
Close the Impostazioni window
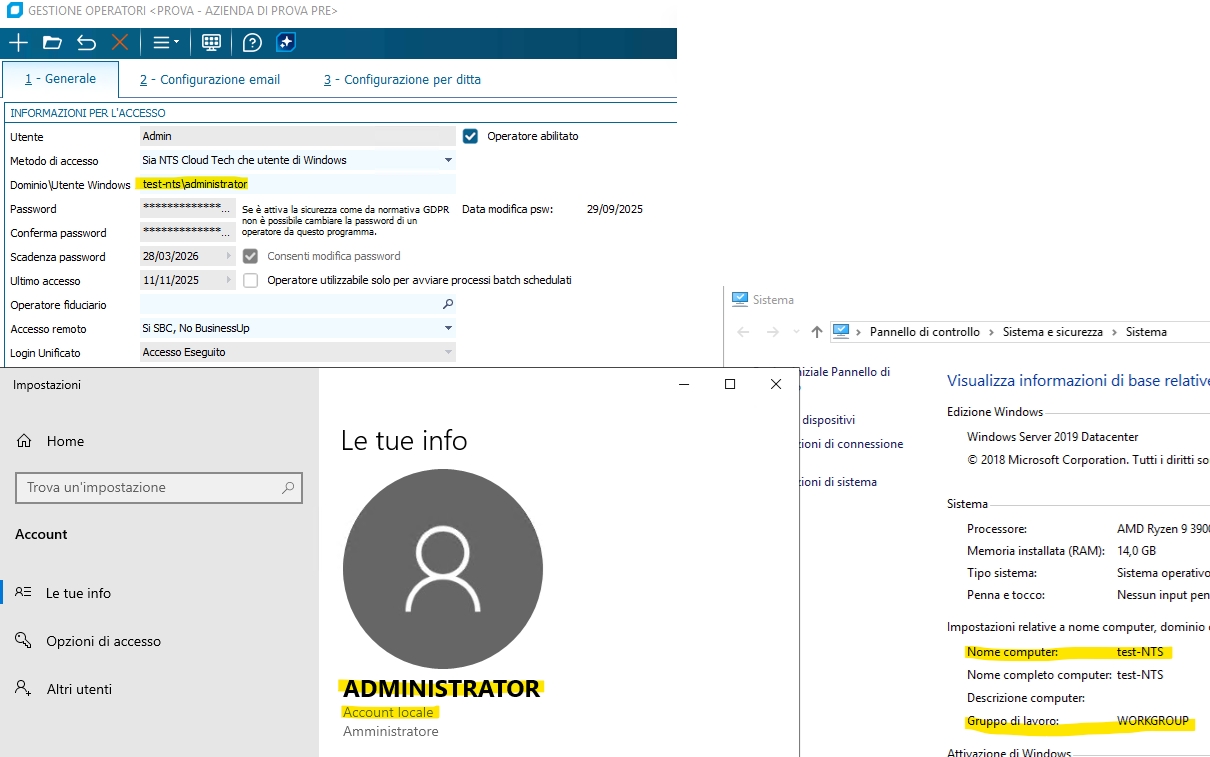tap(776, 384)
